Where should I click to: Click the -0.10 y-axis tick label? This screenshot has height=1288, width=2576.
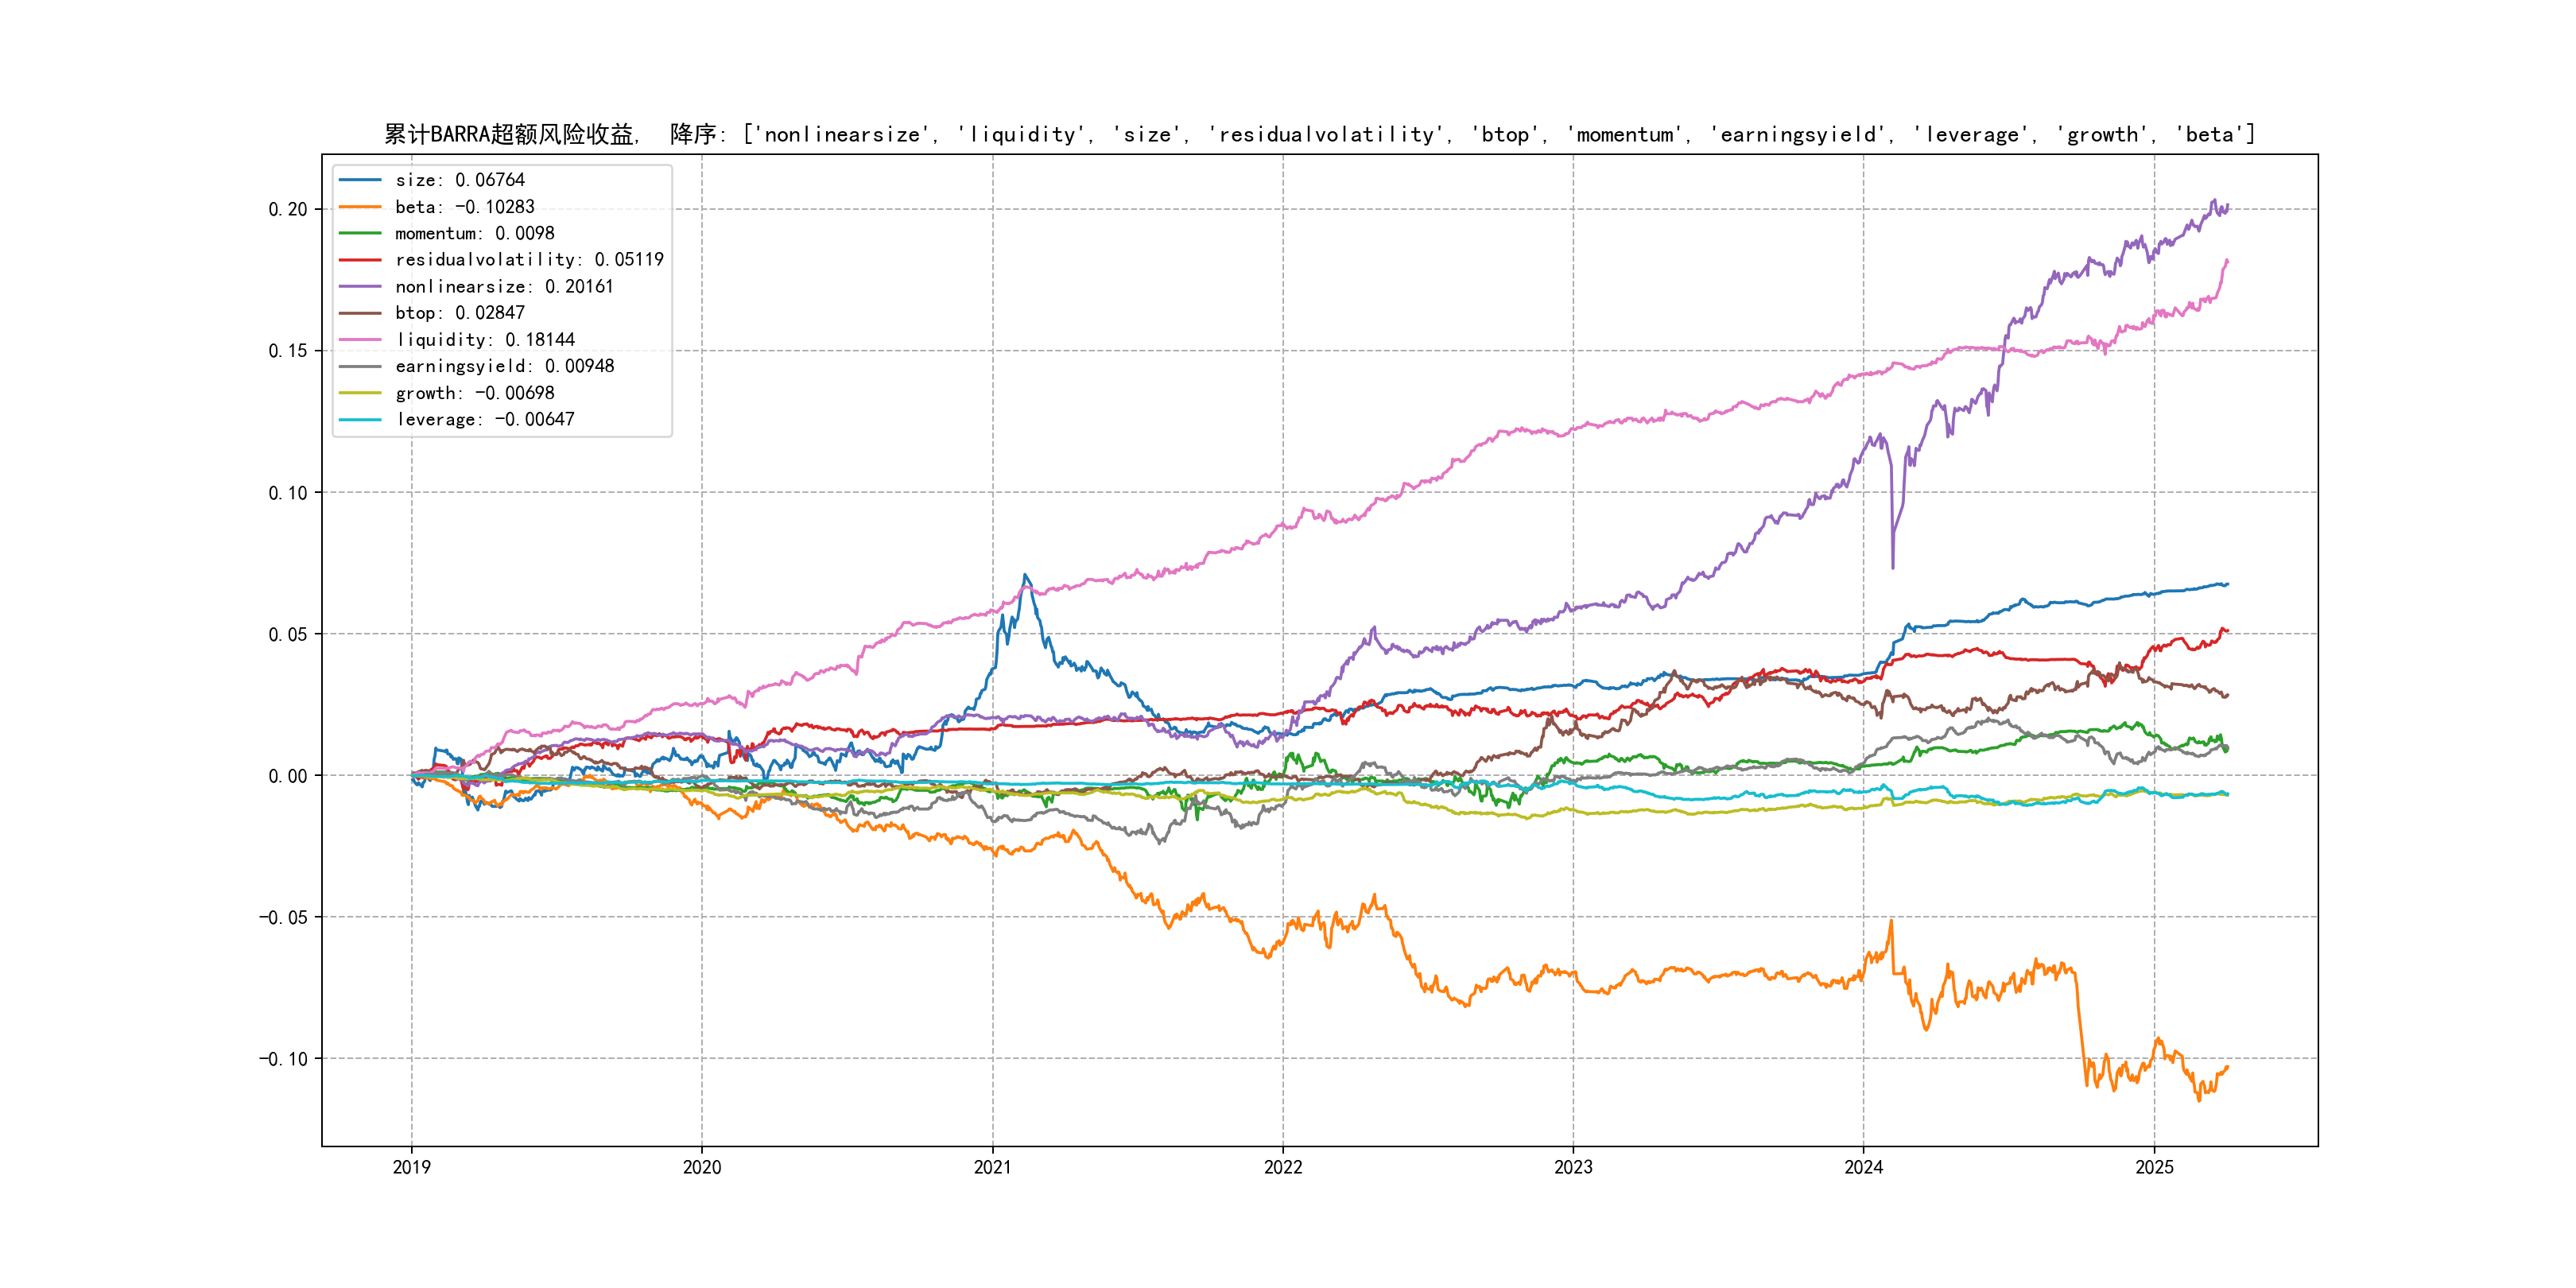tap(284, 1059)
